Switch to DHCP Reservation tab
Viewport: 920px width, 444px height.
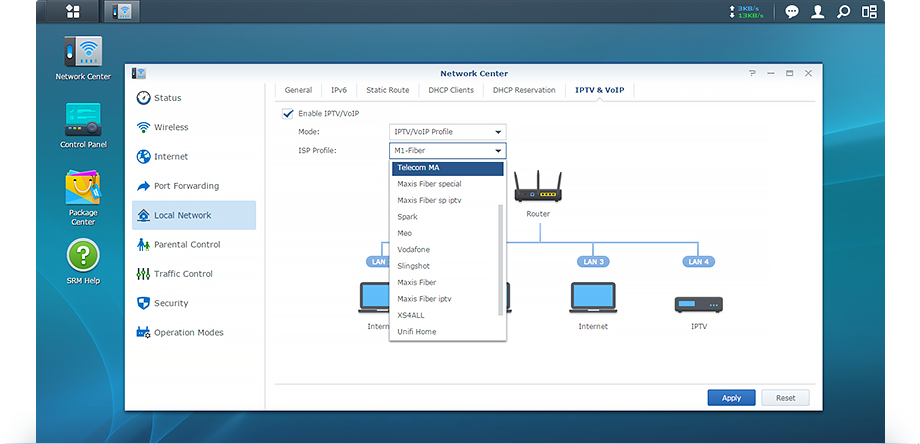524,90
